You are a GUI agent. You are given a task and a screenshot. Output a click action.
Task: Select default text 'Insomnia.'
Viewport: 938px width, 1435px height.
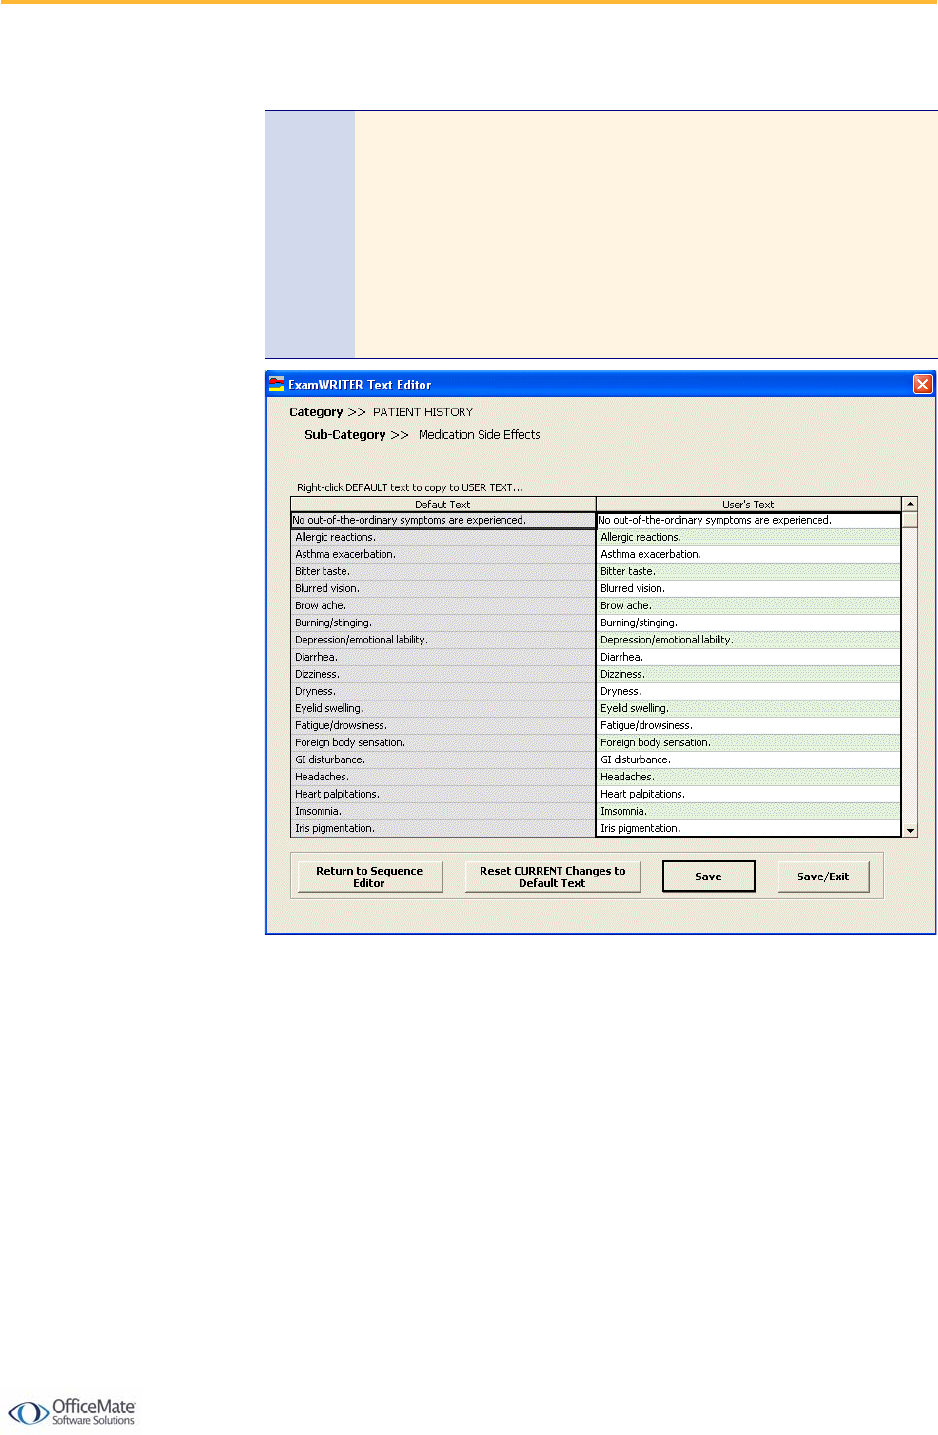(x=443, y=811)
